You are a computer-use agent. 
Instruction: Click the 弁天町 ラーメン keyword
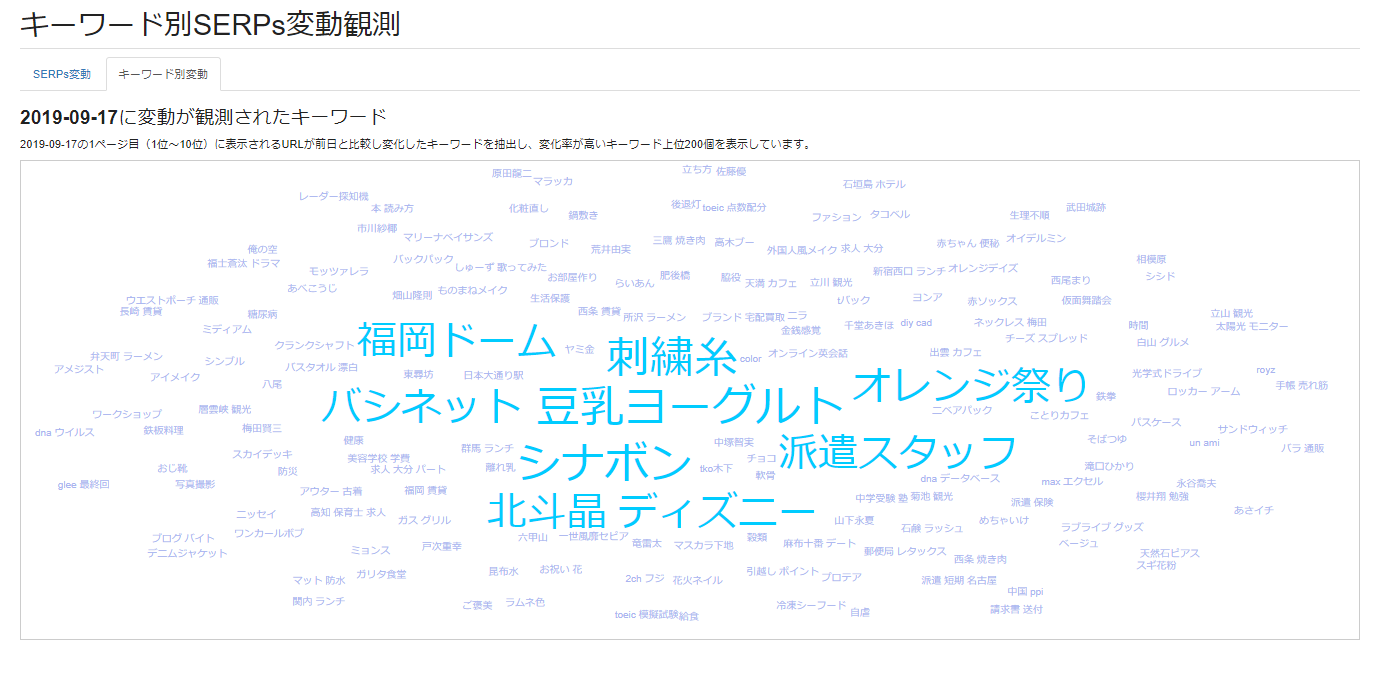click(126, 356)
